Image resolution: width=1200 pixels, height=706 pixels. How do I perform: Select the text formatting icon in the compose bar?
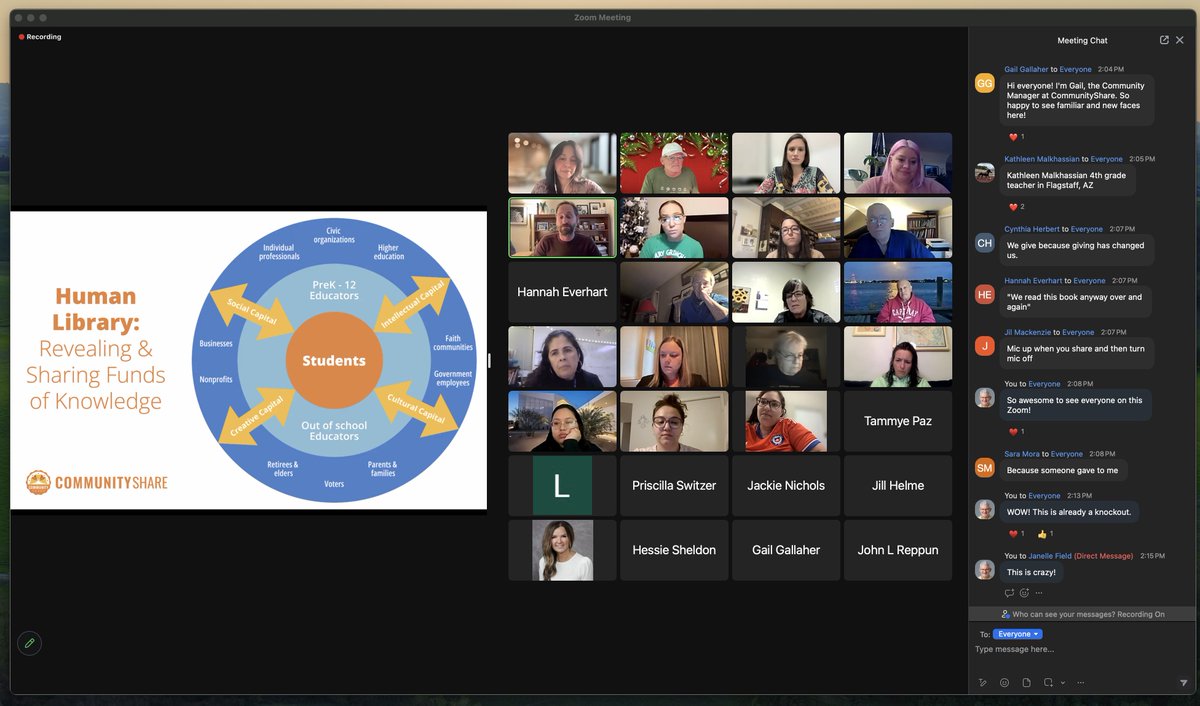983,682
